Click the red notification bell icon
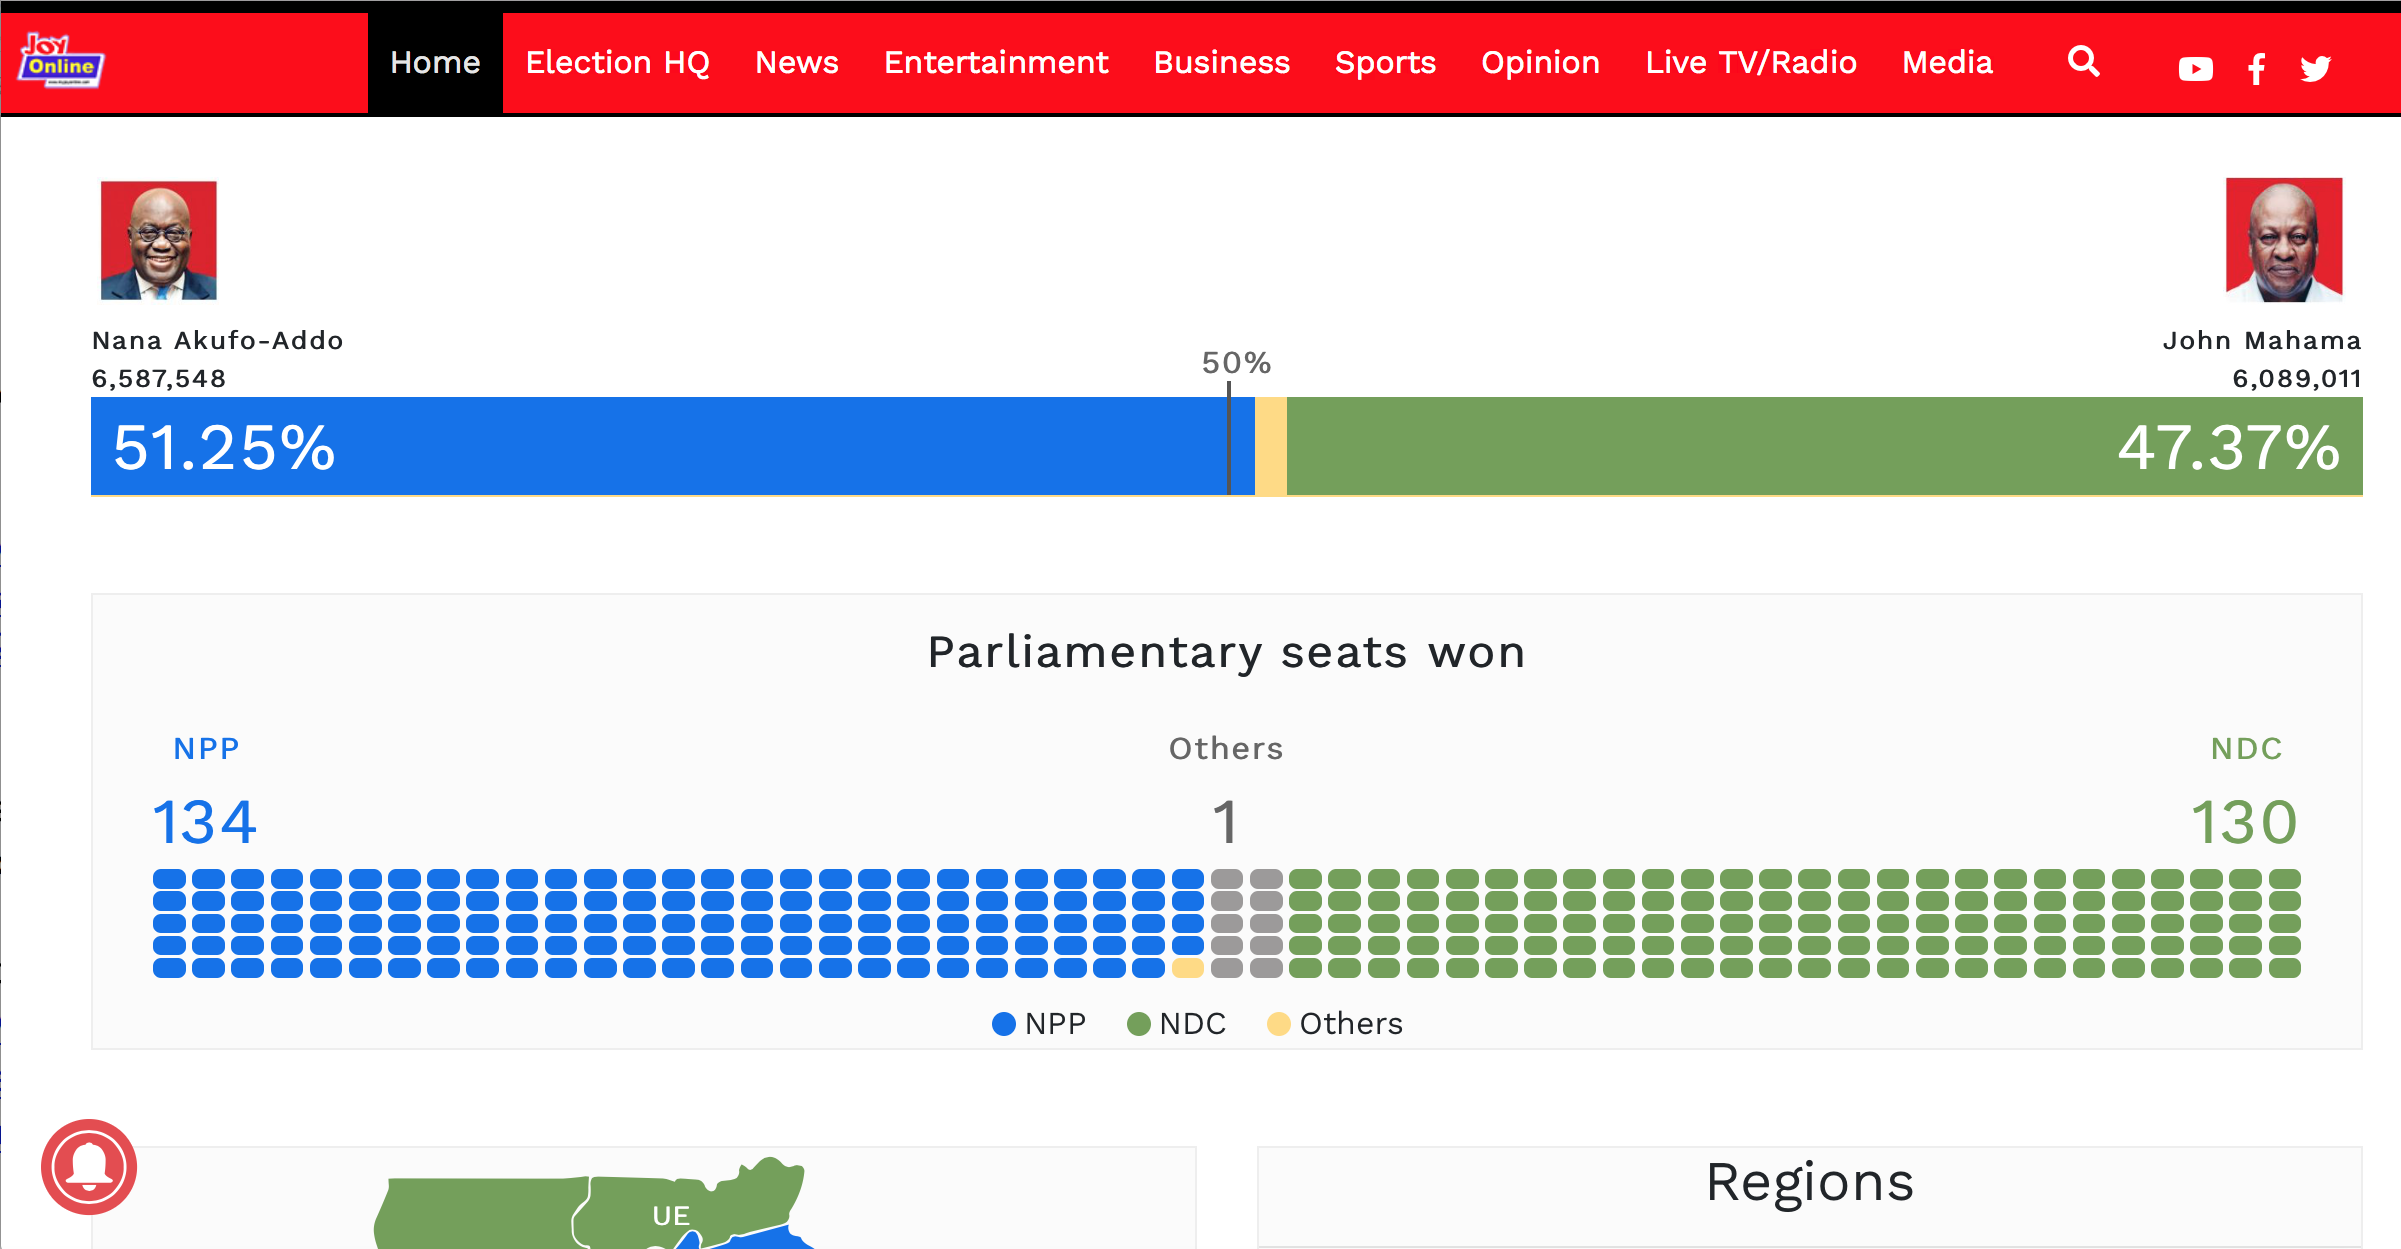 [x=89, y=1167]
